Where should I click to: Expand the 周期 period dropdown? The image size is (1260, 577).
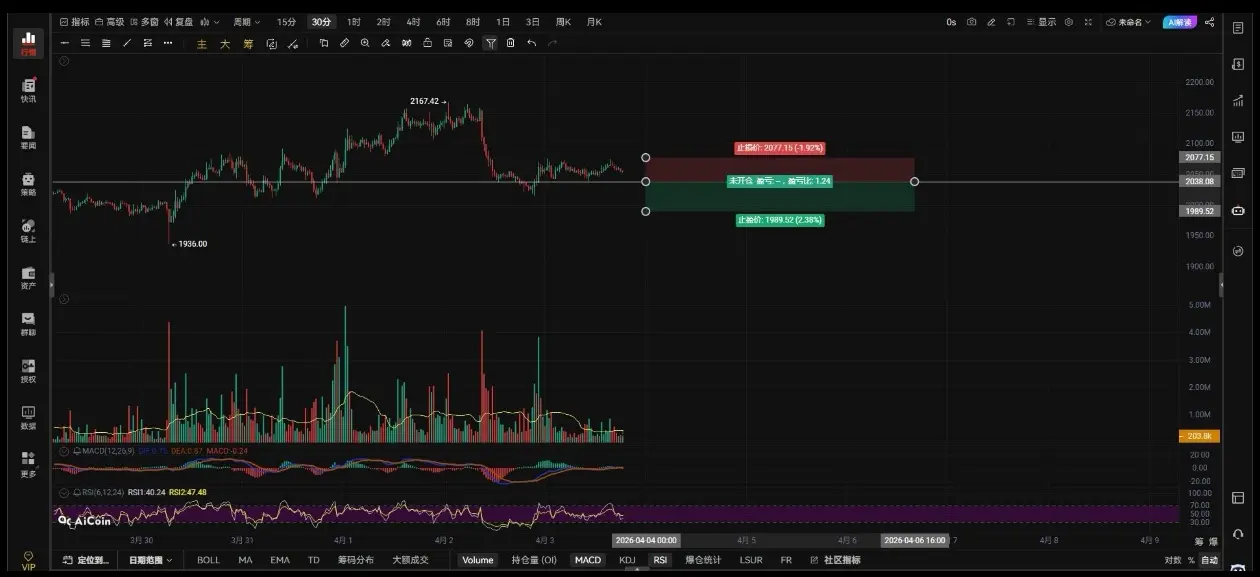pos(246,22)
